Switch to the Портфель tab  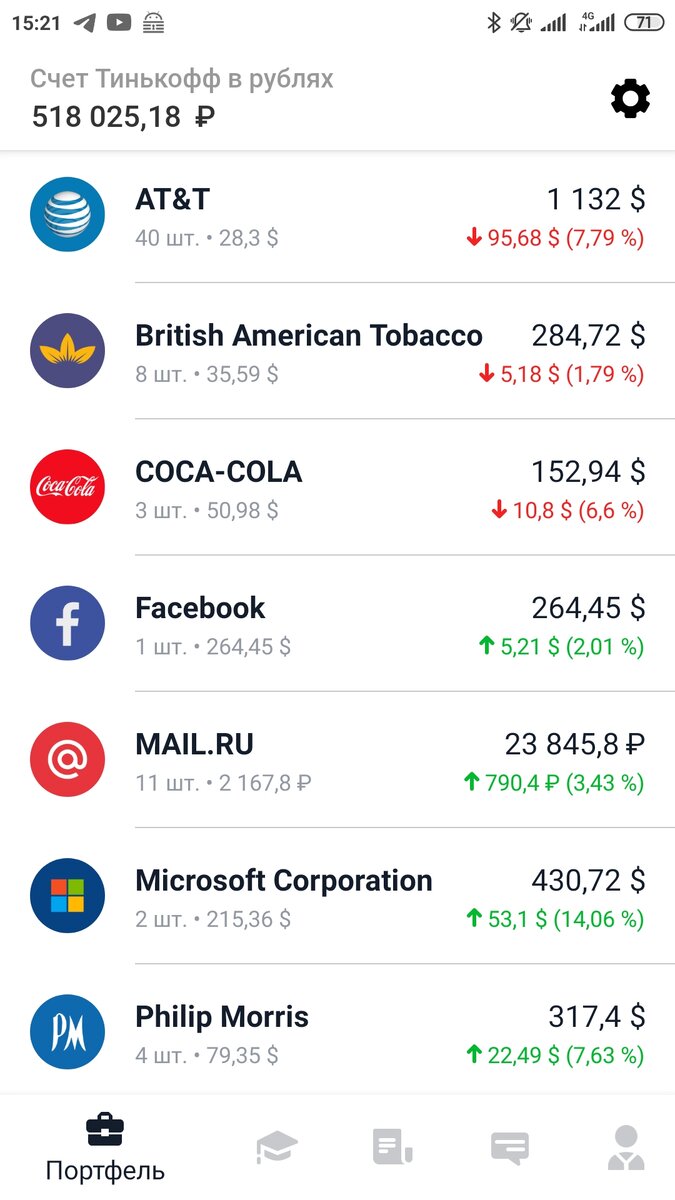coord(105,1147)
